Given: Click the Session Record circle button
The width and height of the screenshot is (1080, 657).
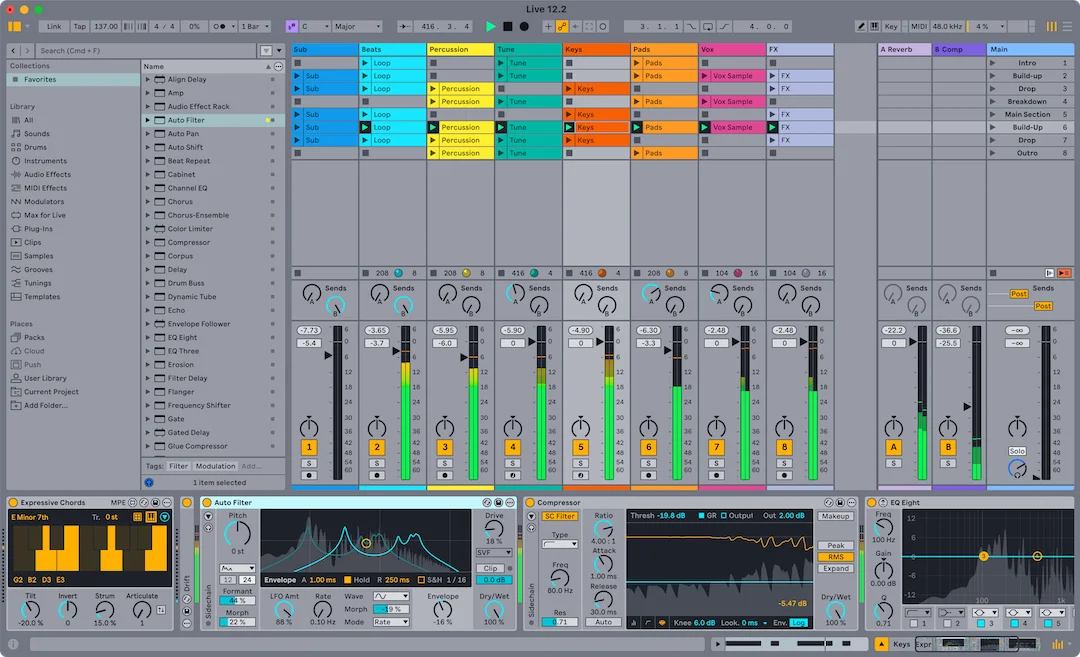Looking at the screenshot, I should pos(603,27).
